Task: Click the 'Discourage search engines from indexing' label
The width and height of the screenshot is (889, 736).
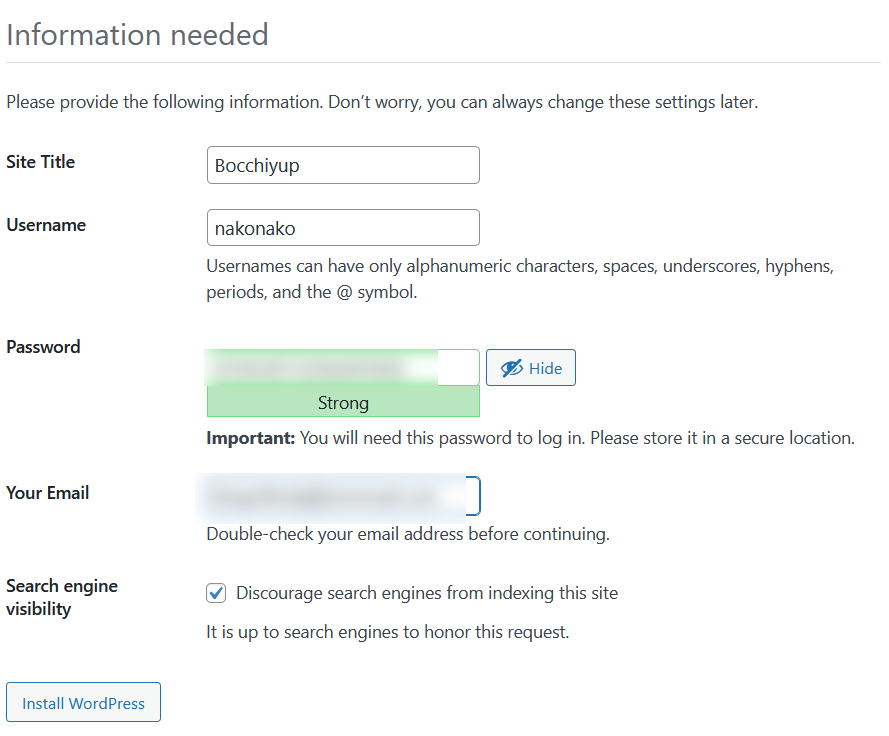Action: coord(427,593)
